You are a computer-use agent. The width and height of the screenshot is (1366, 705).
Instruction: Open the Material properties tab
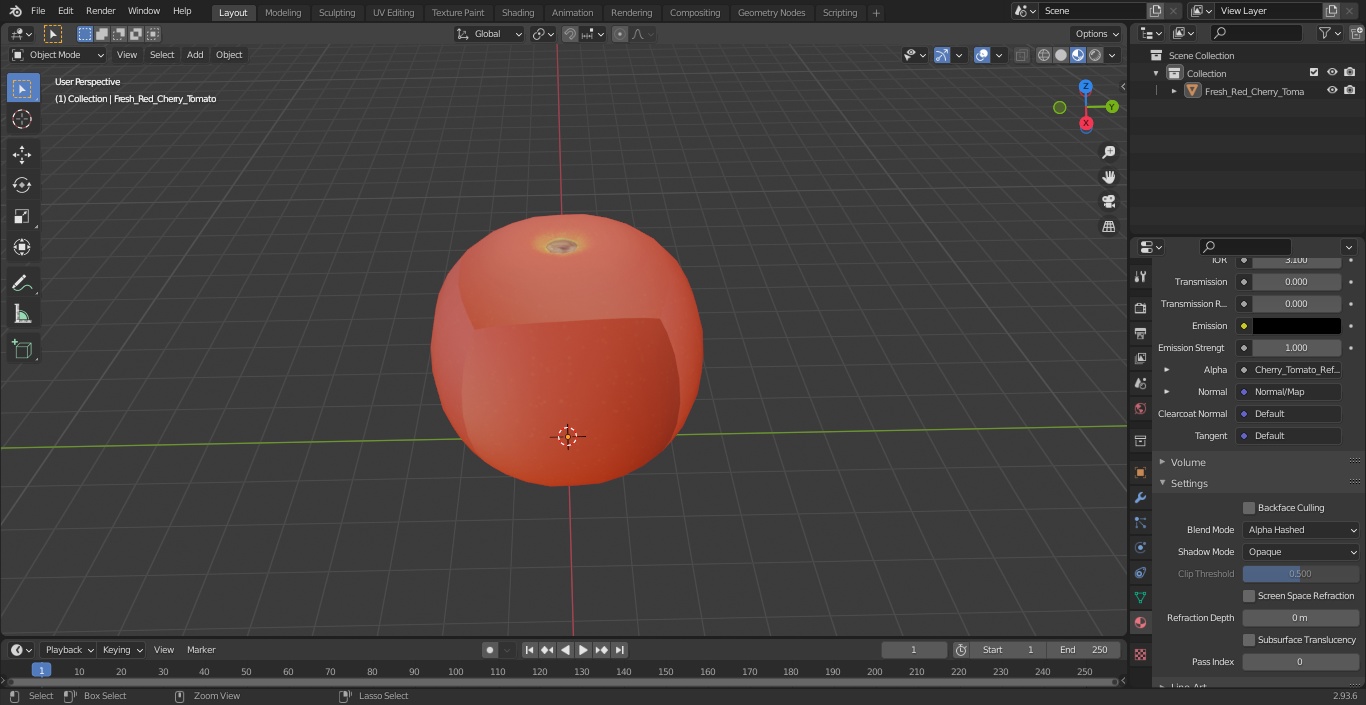[1140, 622]
